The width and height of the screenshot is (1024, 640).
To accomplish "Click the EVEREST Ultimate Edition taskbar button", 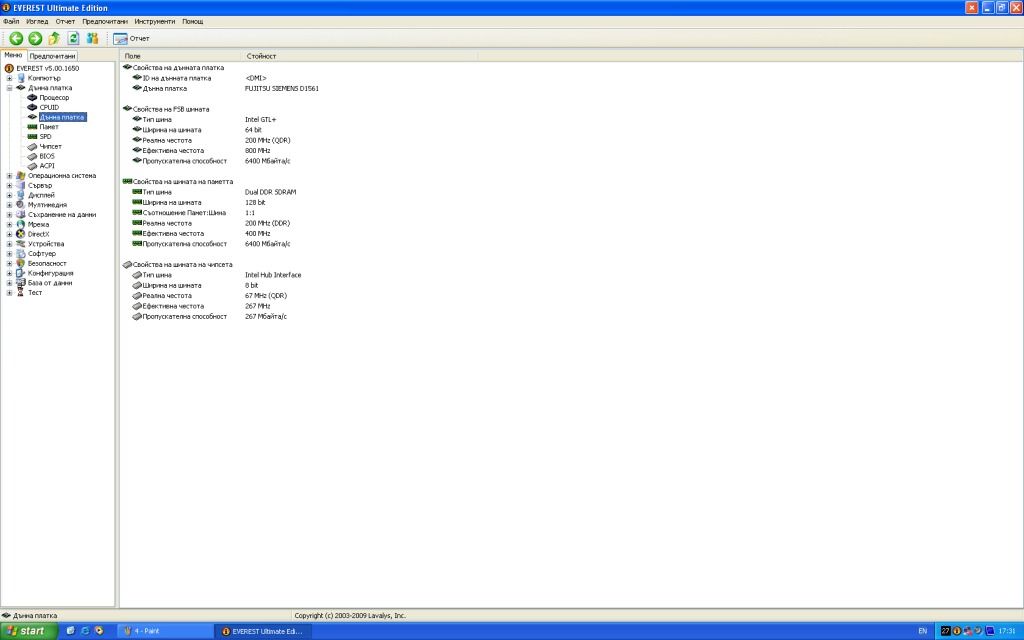I will click(x=263, y=632).
